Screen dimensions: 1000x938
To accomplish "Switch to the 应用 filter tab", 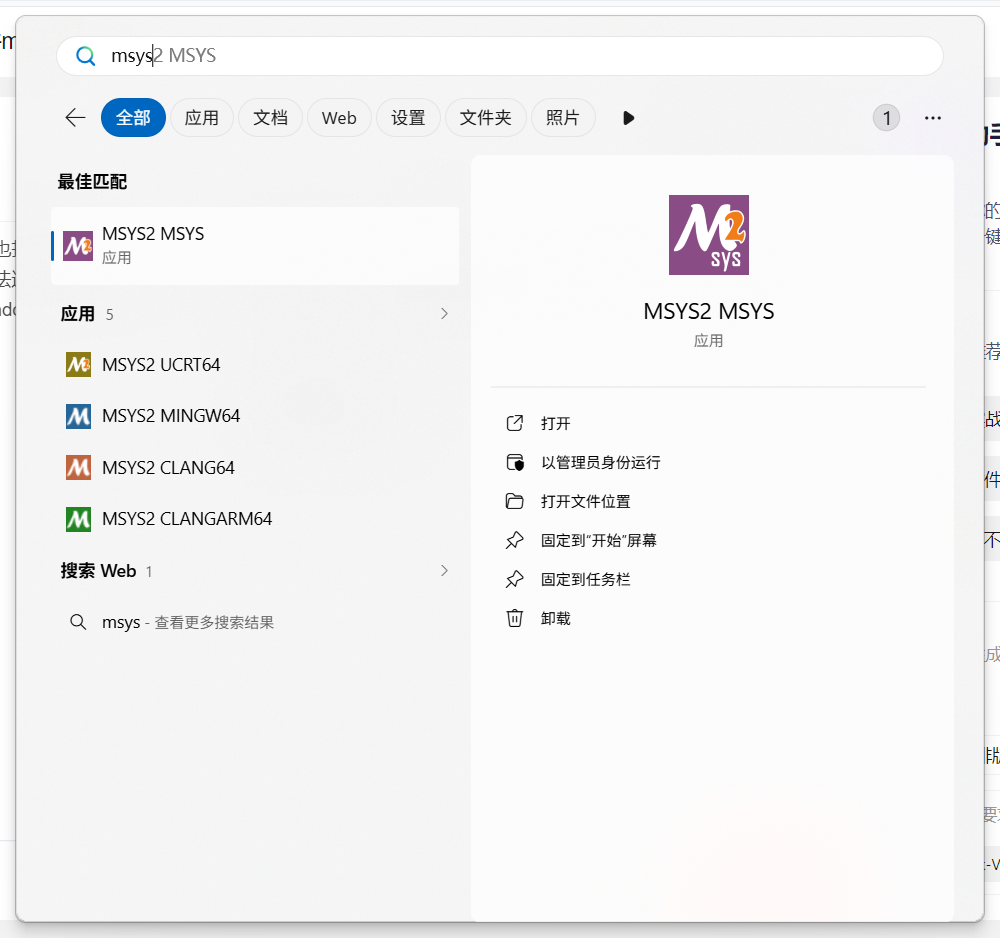I will (202, 118).
